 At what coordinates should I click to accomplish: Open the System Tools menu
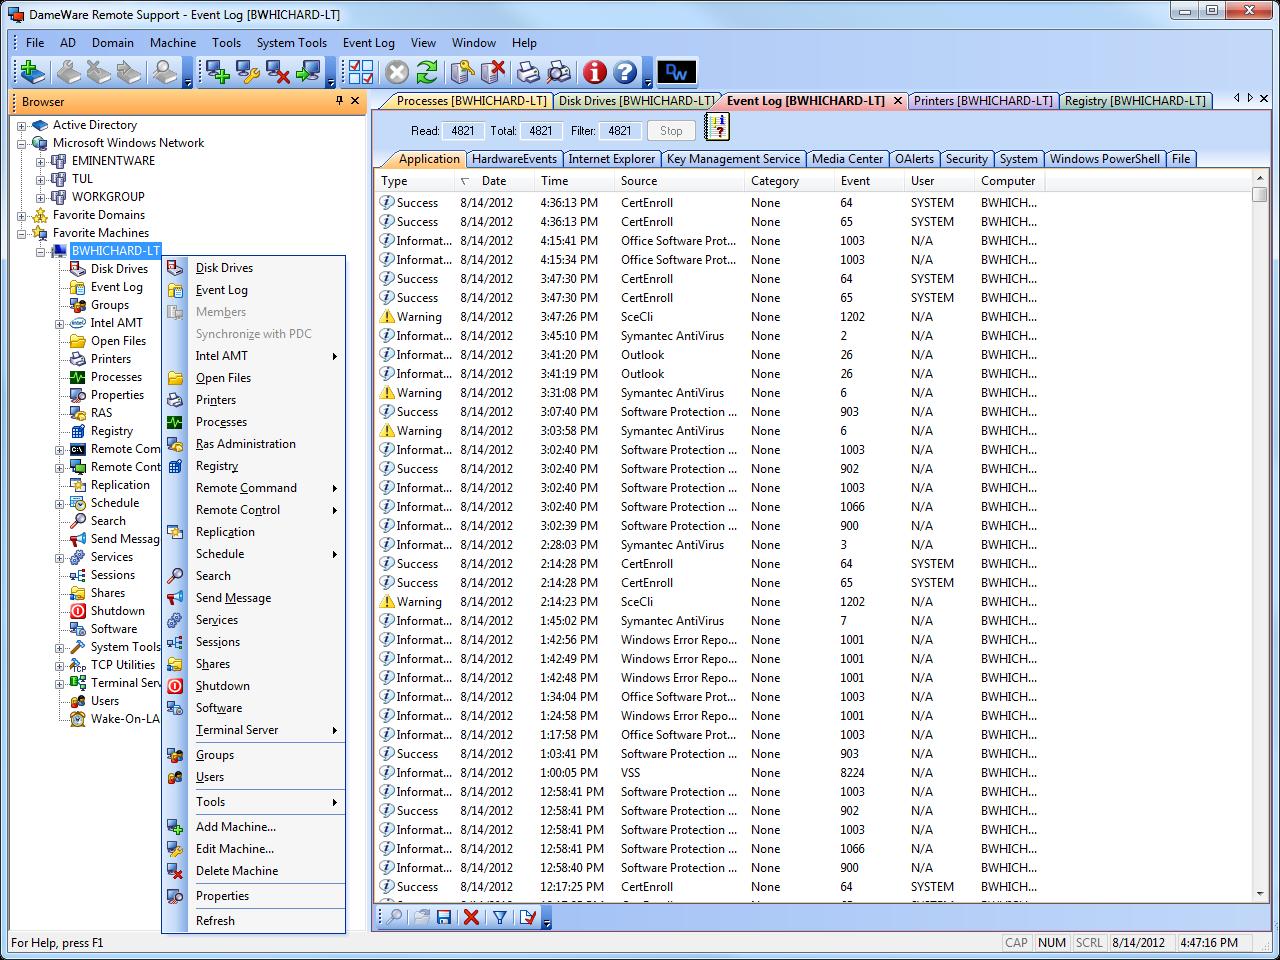coord(291,43)
